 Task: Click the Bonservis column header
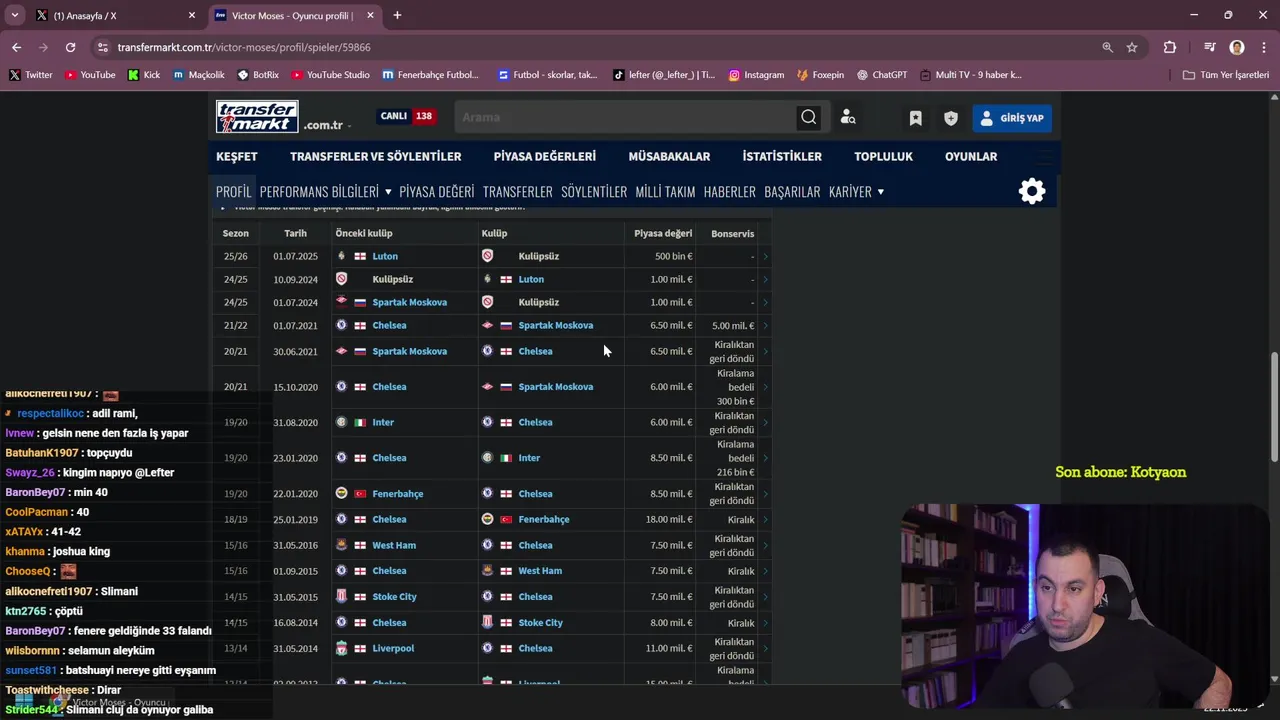point(733,233)
